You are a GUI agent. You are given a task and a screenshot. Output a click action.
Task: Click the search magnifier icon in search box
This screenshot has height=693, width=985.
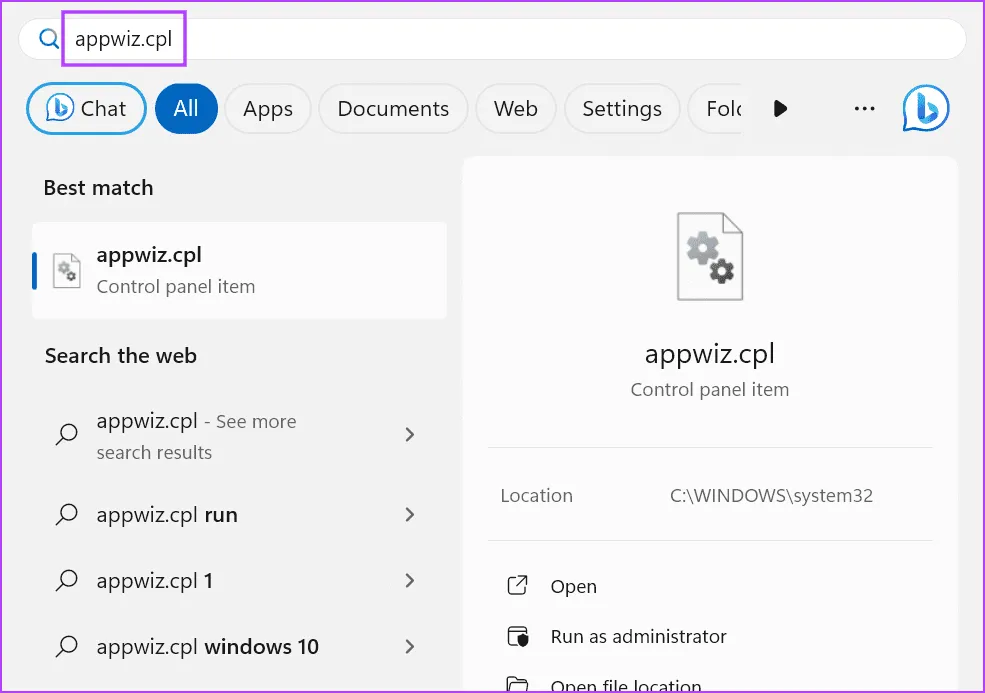[49, 39]
